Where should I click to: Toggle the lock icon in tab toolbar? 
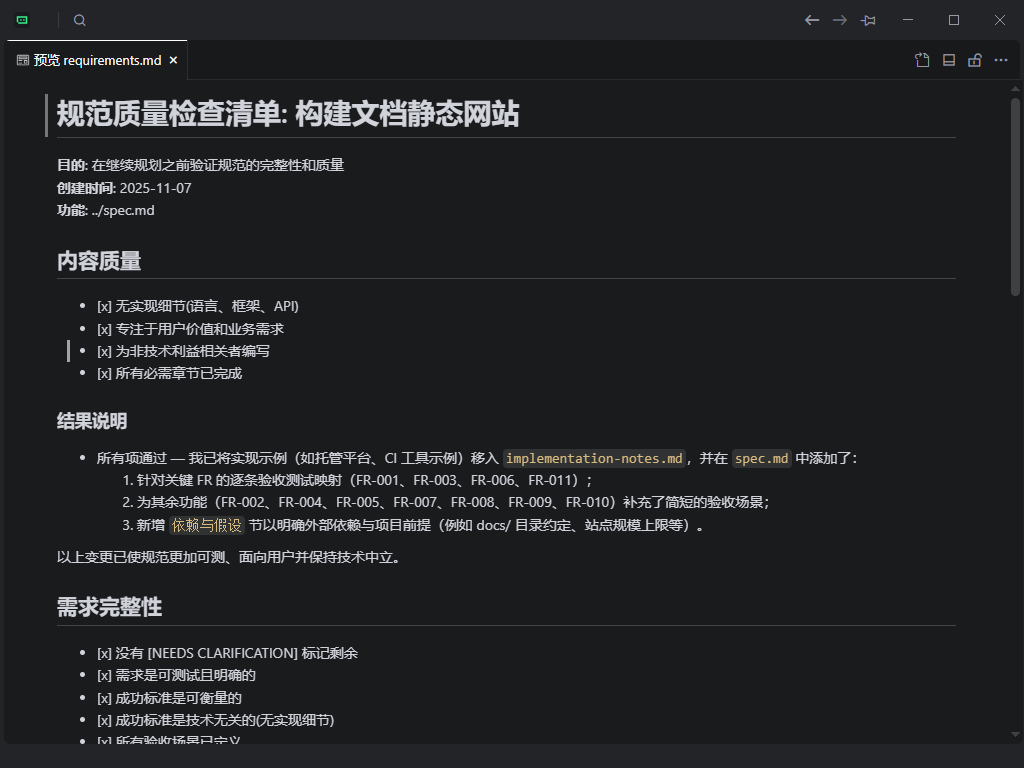tap(975, 60)
